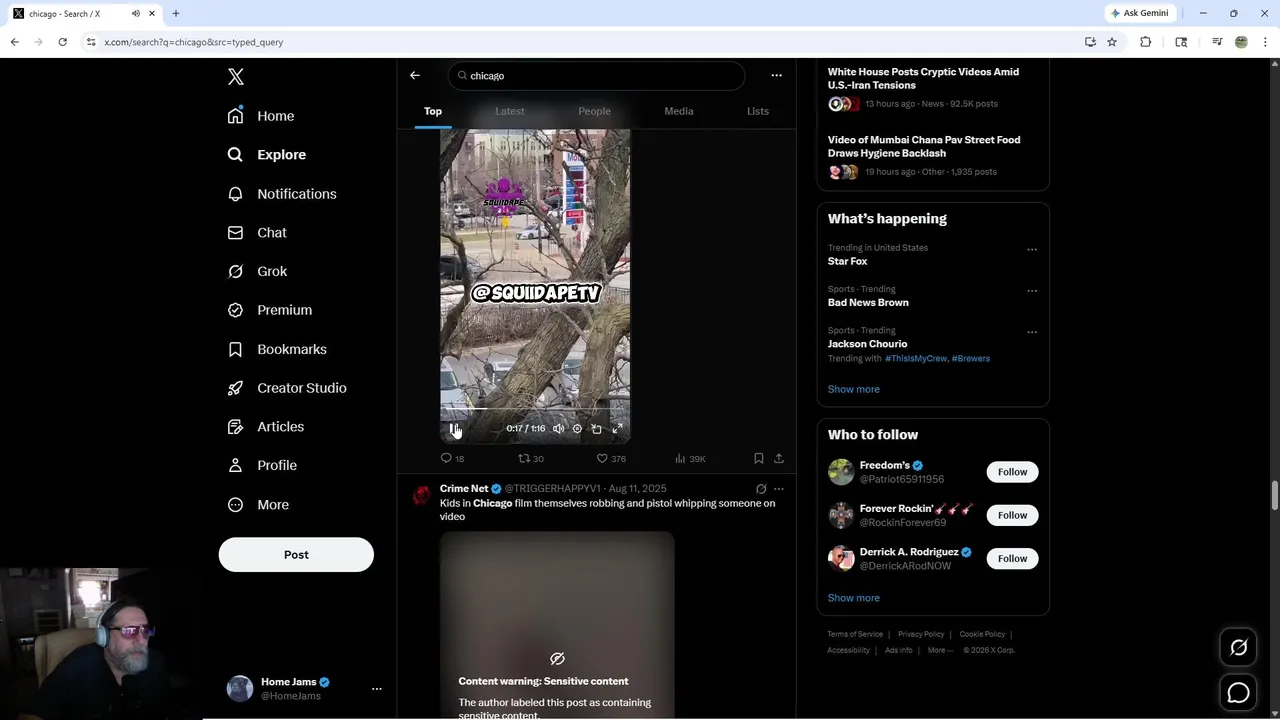Viewport: 1280px width, 720px height.
Task: Open Crime Net post options ellipsis
Action: click(779, 489)
